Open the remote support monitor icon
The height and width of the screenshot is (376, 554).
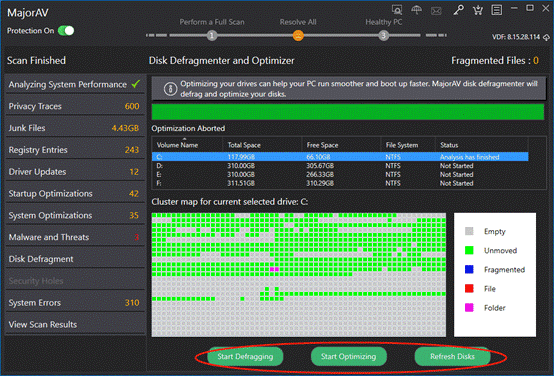click(397, 10)
